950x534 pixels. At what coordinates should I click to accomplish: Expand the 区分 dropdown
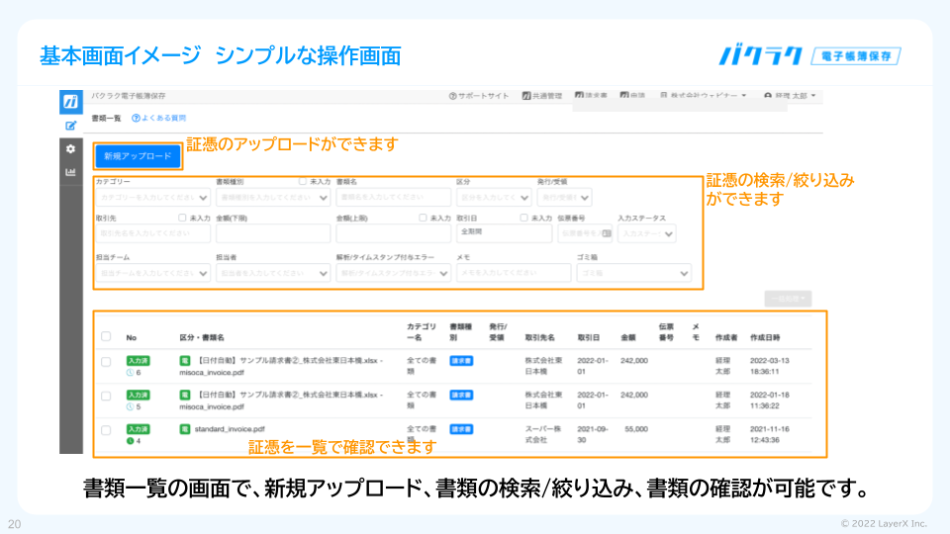pyautogui.click(x=494, y=198)
